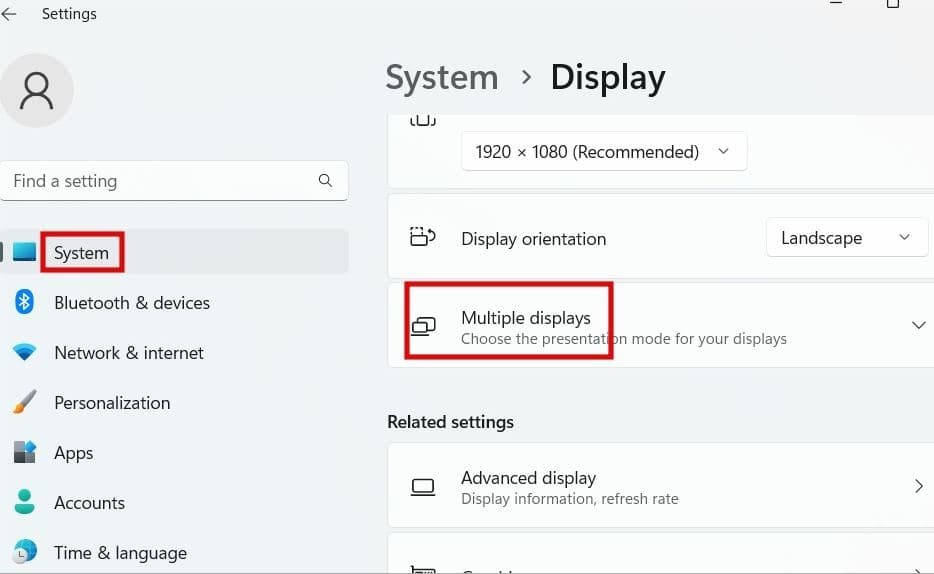Select System in the sidebar

[175, 252]
